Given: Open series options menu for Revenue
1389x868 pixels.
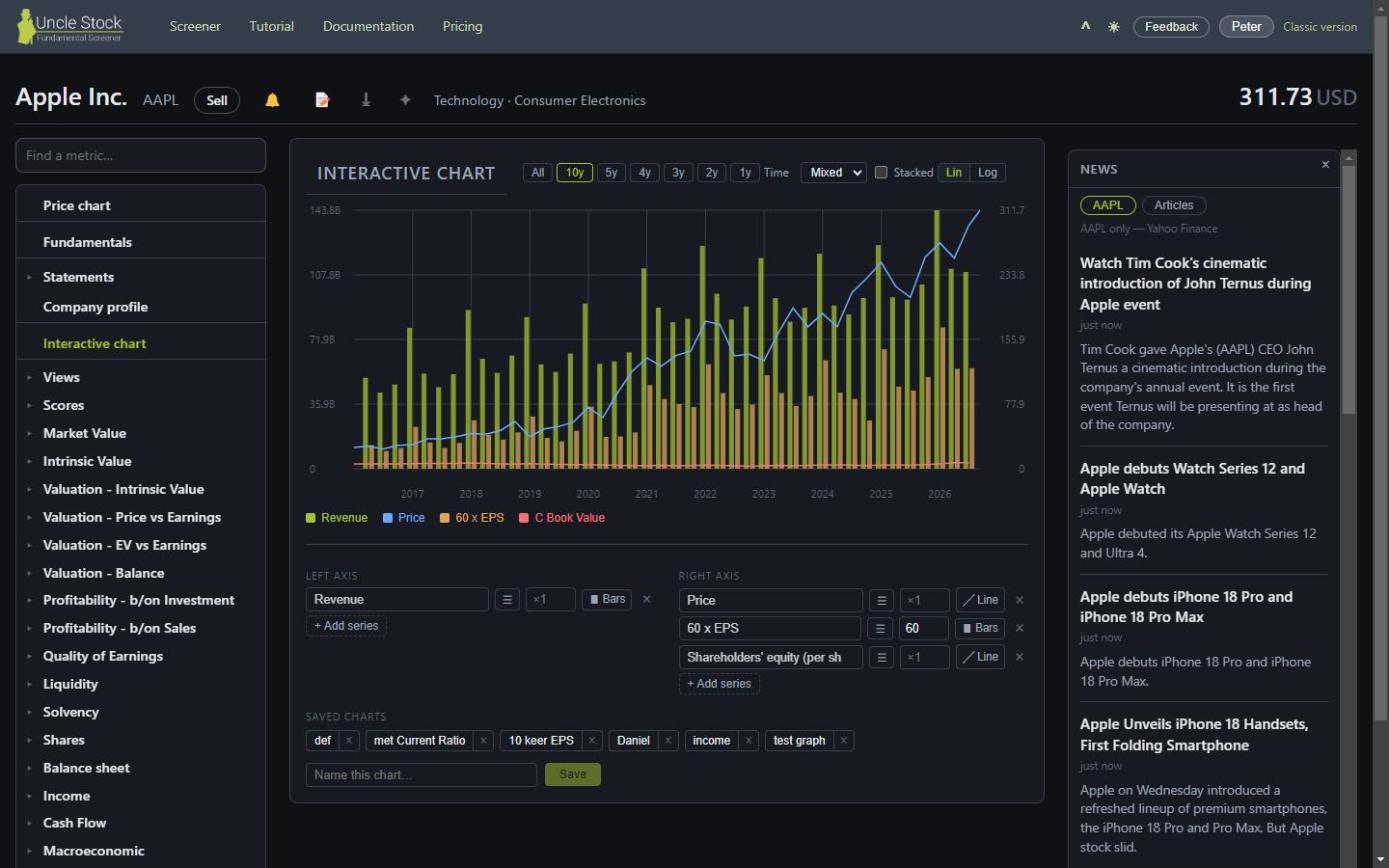Looking at the screenshot, I should [x=507, y=599].
